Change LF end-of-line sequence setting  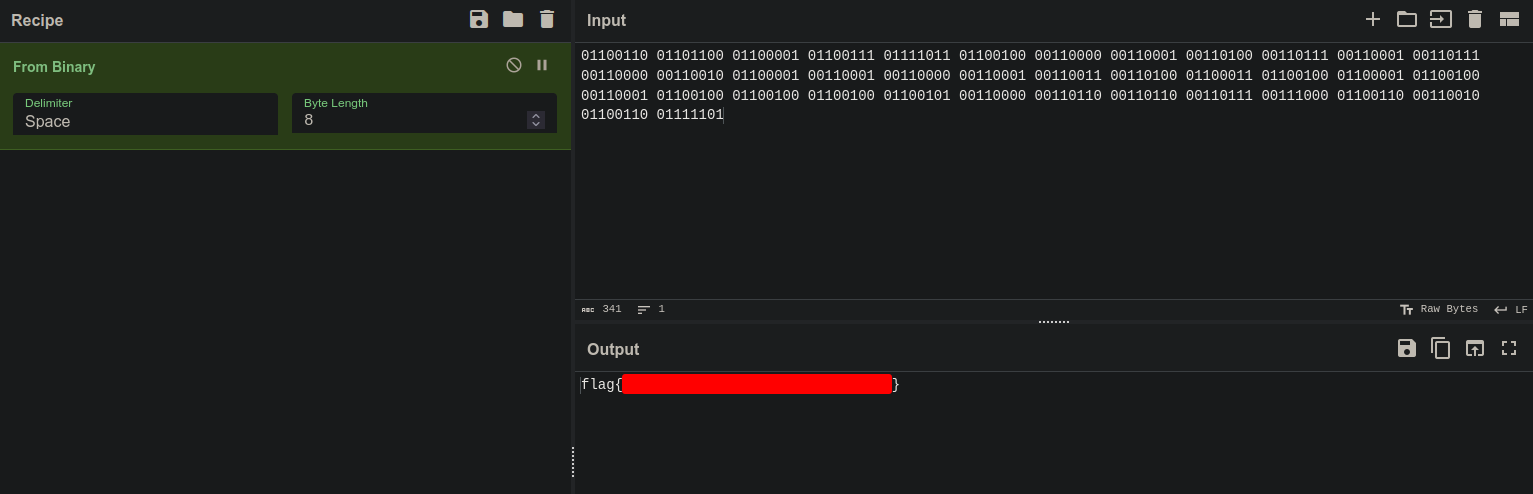pos(1510,310)
